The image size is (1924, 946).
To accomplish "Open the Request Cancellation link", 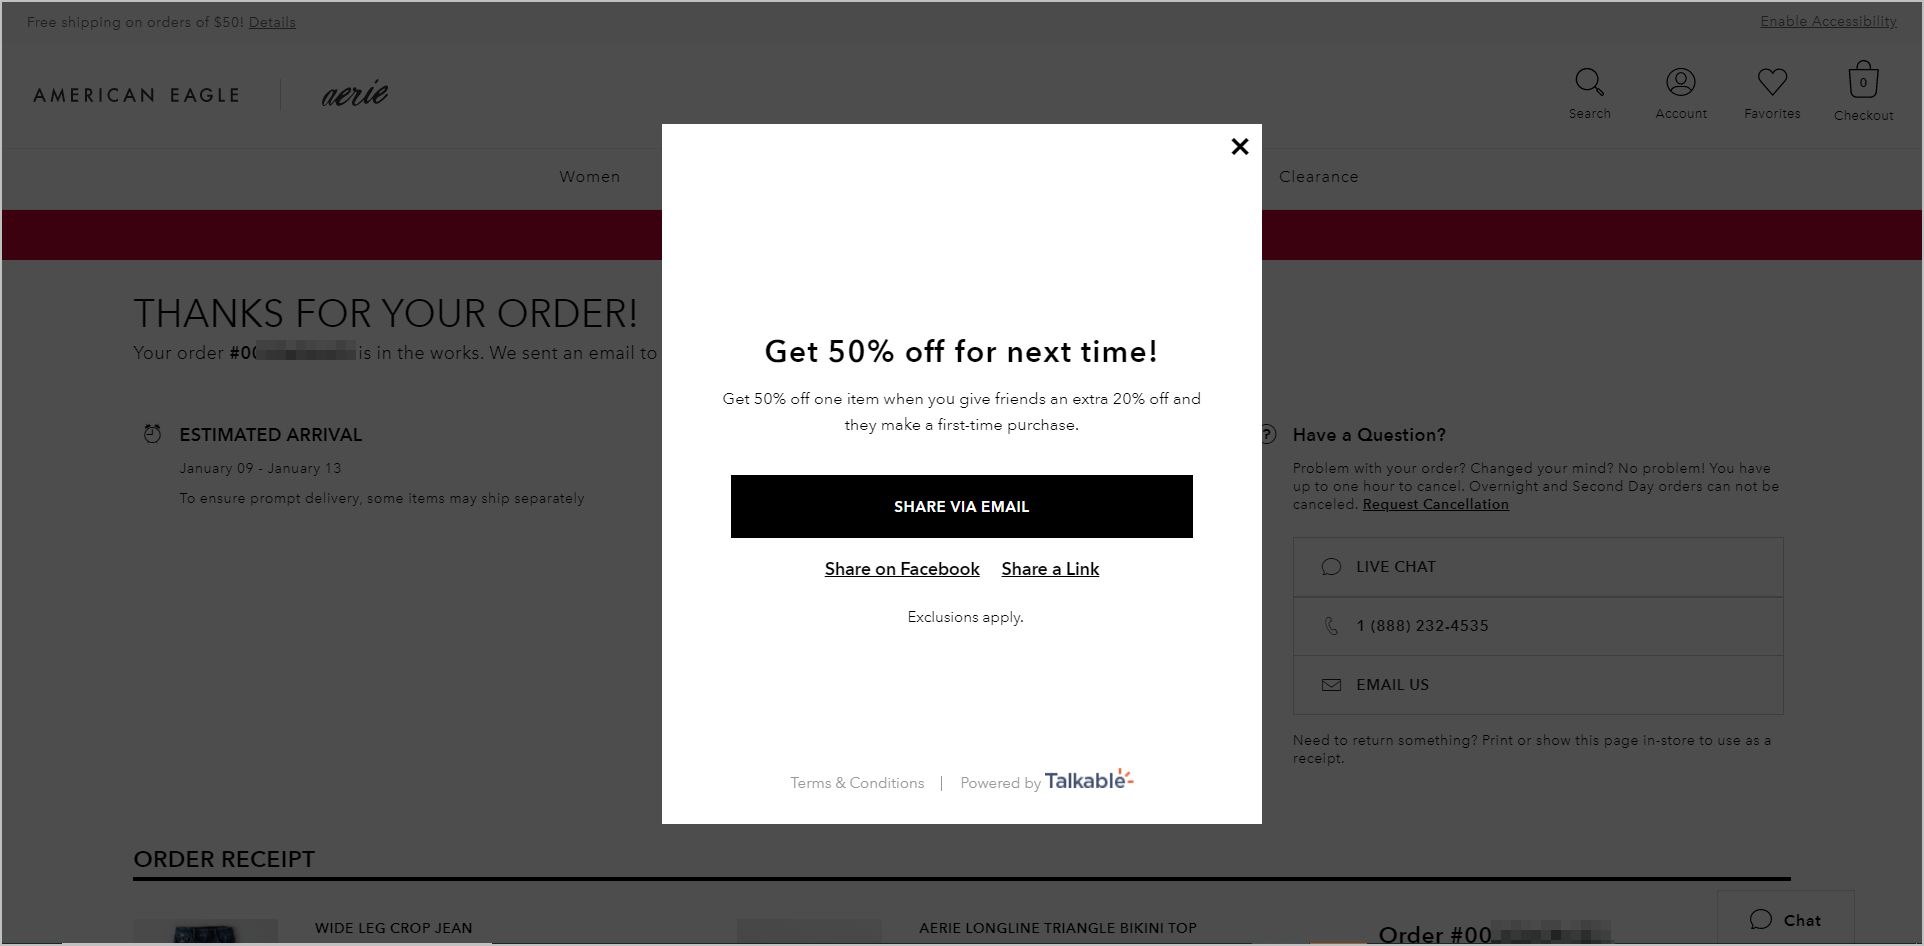I will (1434, 504).
